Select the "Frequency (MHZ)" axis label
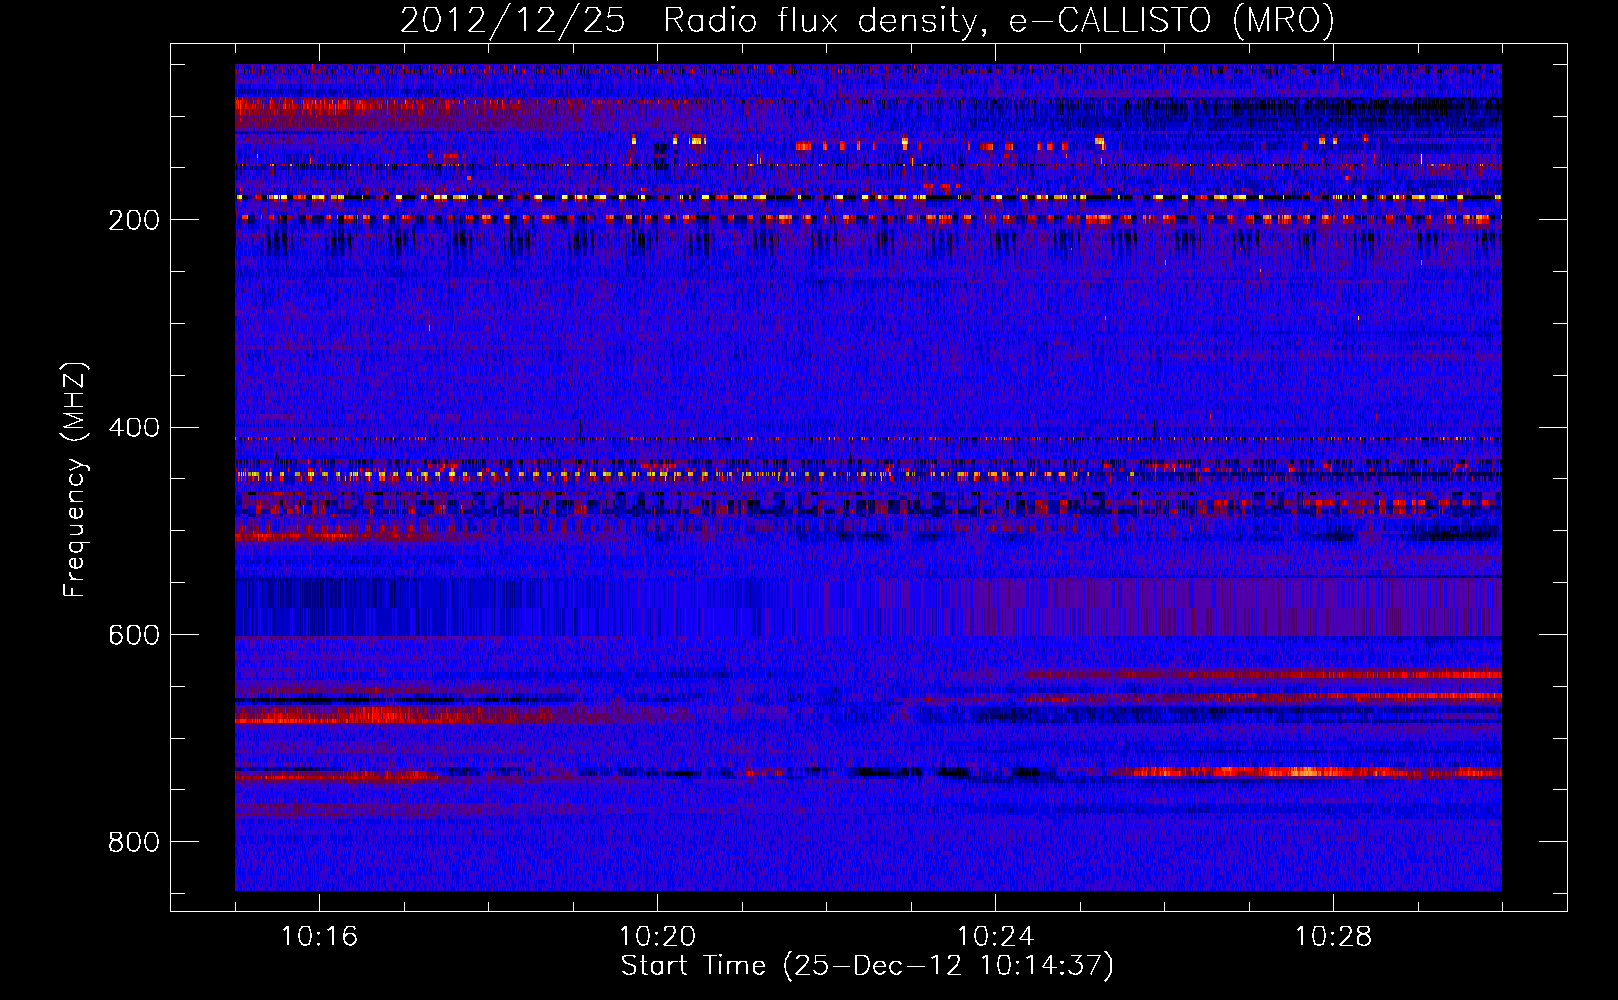Image resolution: width=1618 pixels, height=1000 pixels. click(x=75, y=480)
